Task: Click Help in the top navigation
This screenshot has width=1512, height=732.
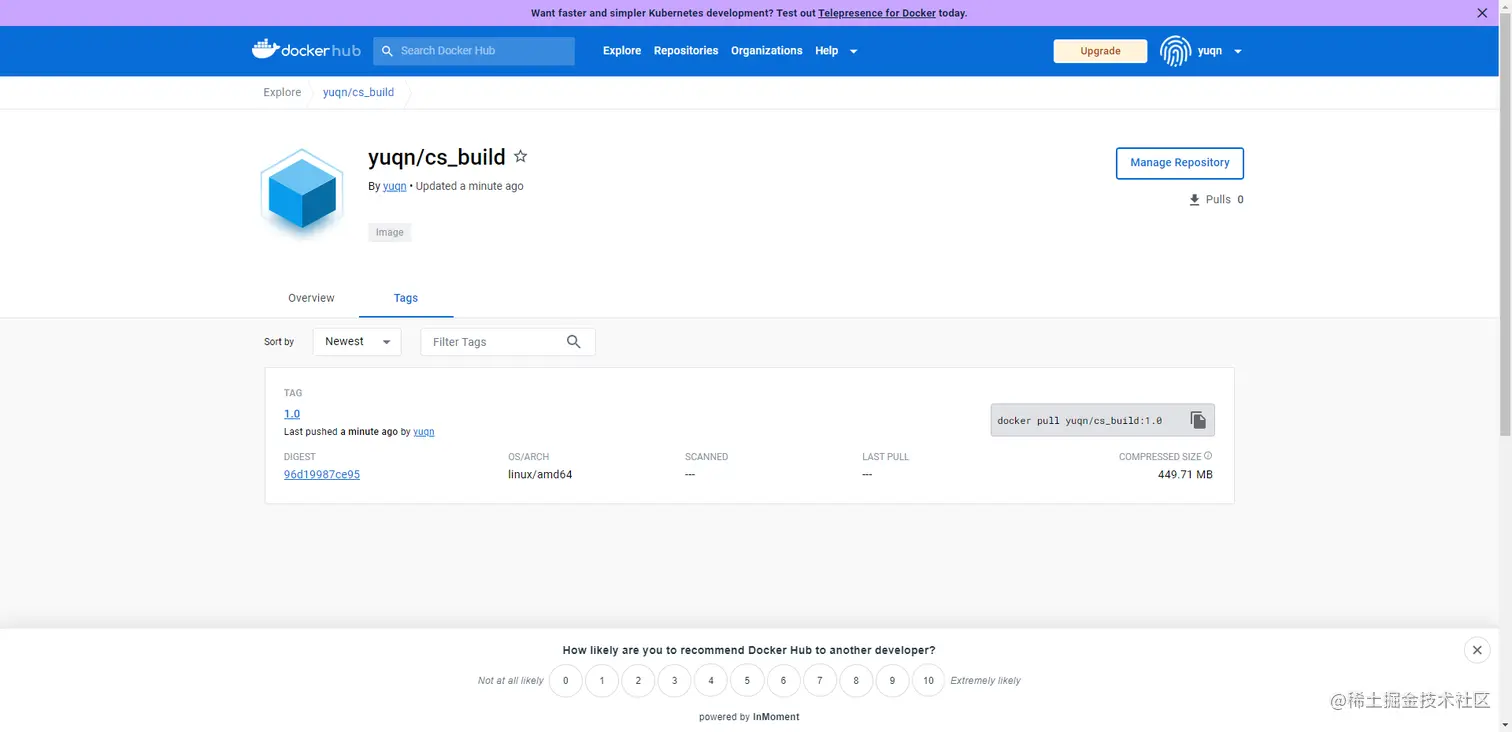Action: point(826,51)
